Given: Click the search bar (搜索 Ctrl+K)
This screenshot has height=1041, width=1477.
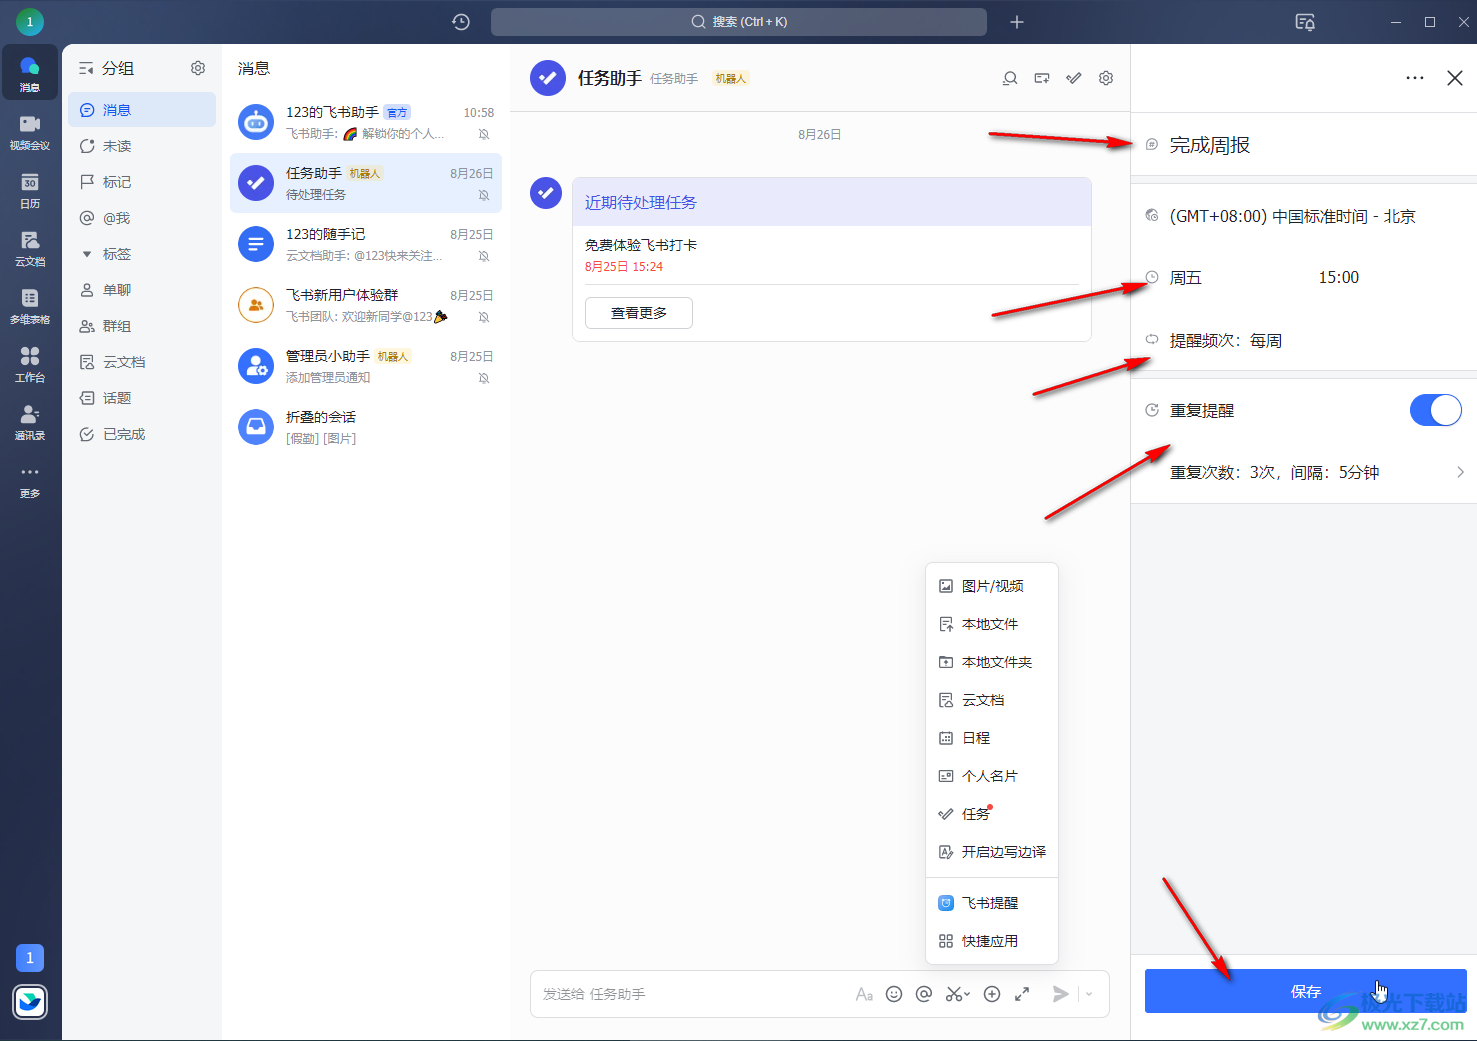Looking at the screenshot, I should pos(739,22).
